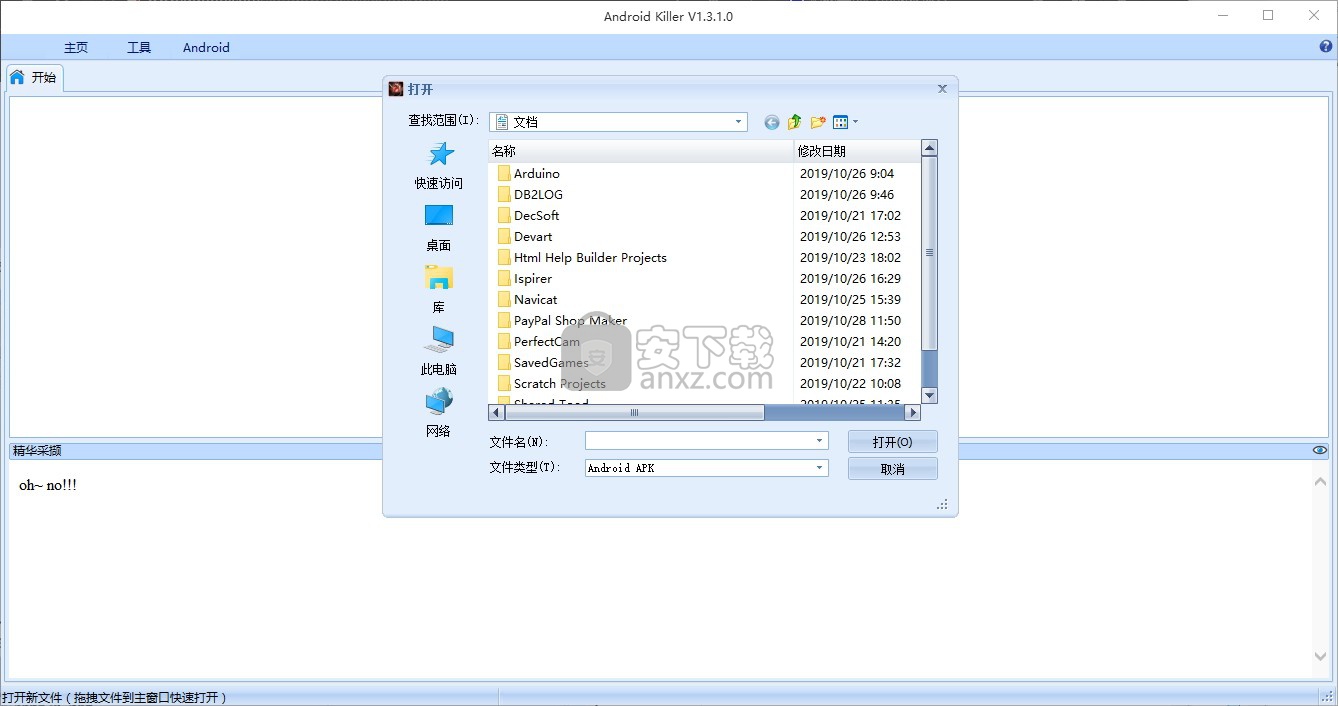
Task: Select 网络 in the places bar
Action: point(439,414)
